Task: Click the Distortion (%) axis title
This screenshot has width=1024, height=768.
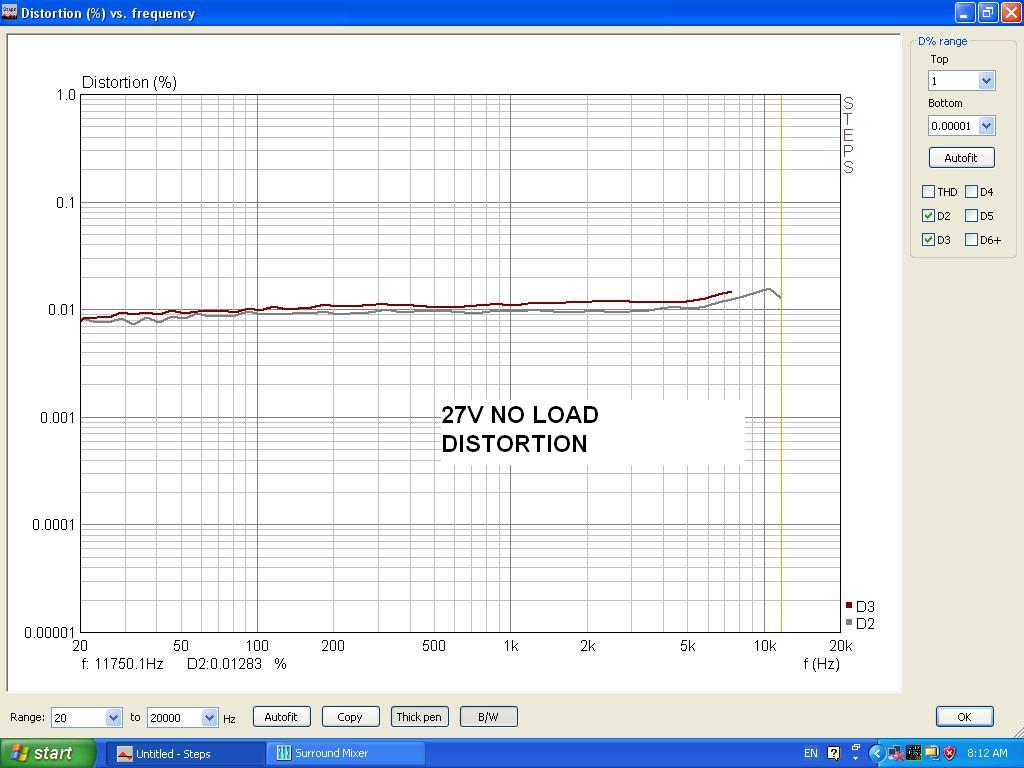Action: 129,82
